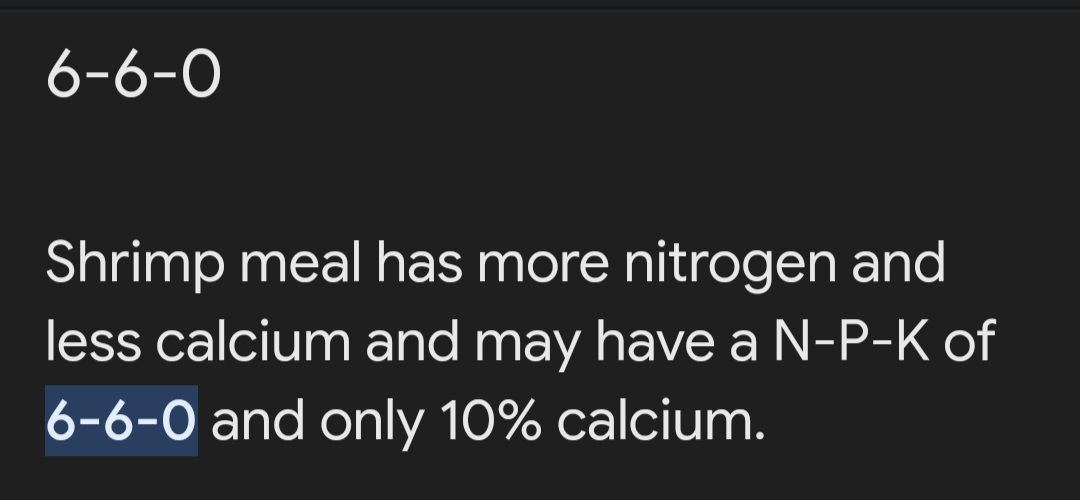The width and height of the screenshot is (1080, 500).
Task: Click the word calcium in second line
Action: tap(253, 342)
